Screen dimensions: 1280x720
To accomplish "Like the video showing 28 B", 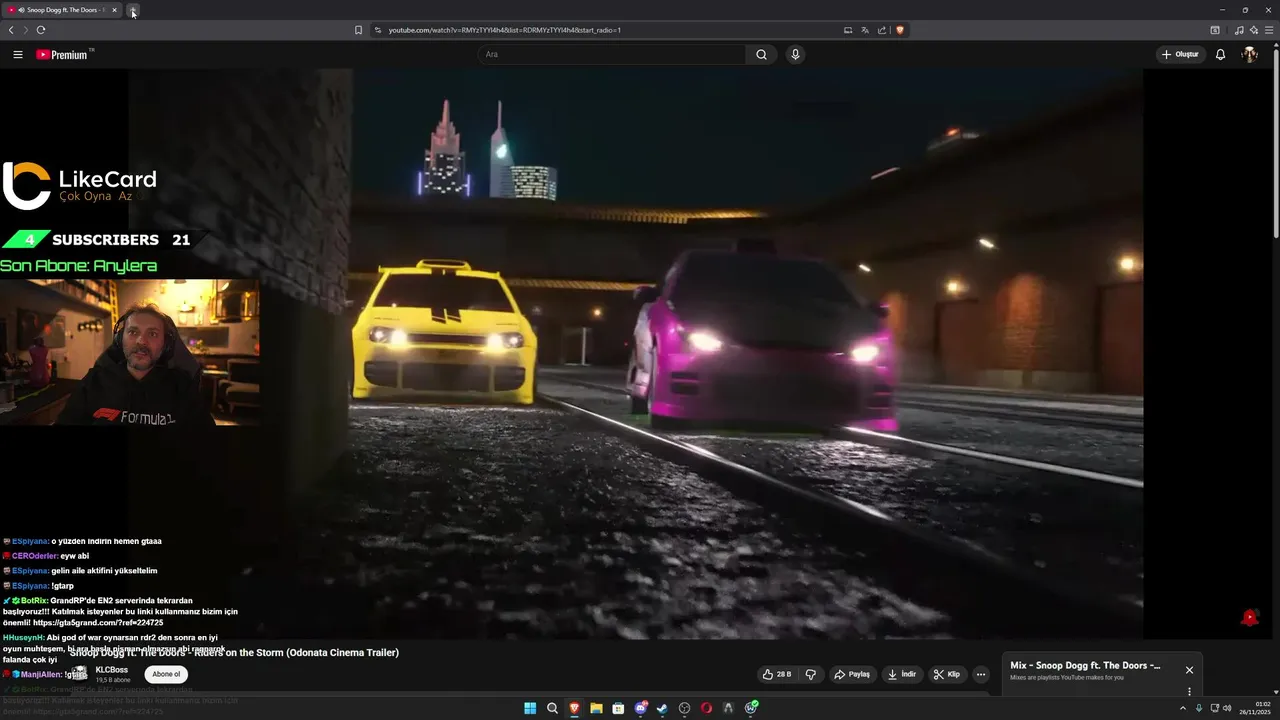I will pyautogui.click(x=777, y=674).
